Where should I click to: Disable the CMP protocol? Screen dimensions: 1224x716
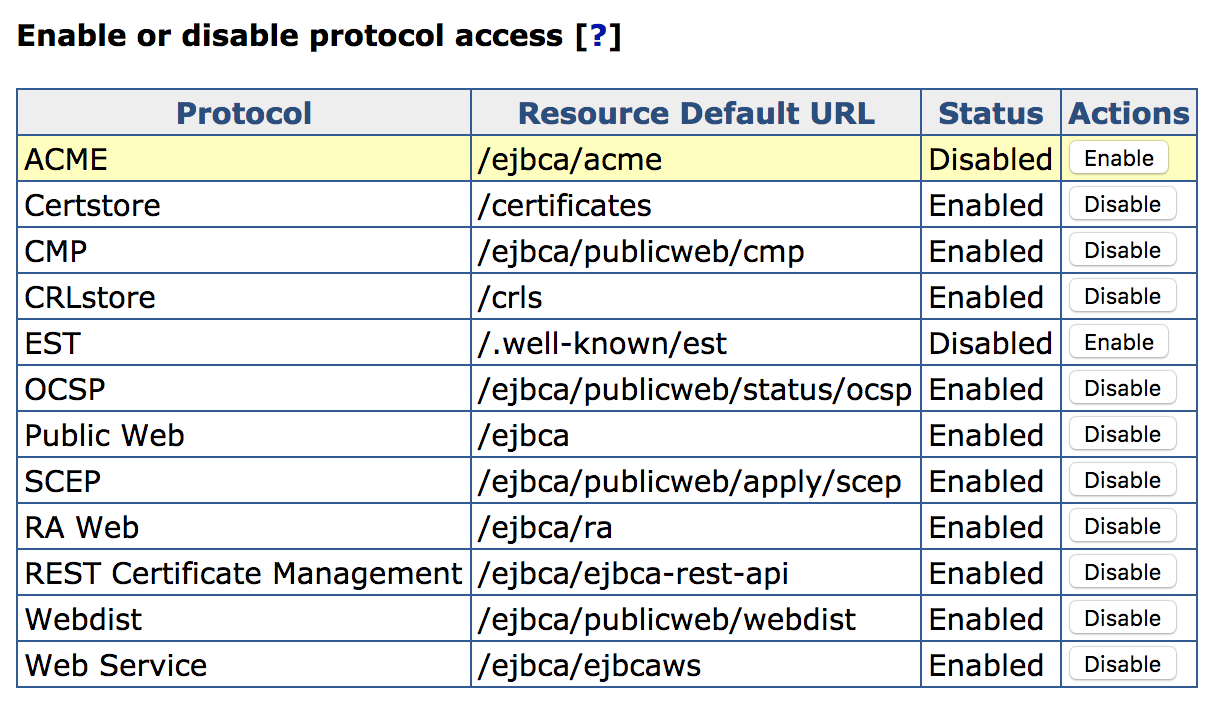(x=1122, y=251)
